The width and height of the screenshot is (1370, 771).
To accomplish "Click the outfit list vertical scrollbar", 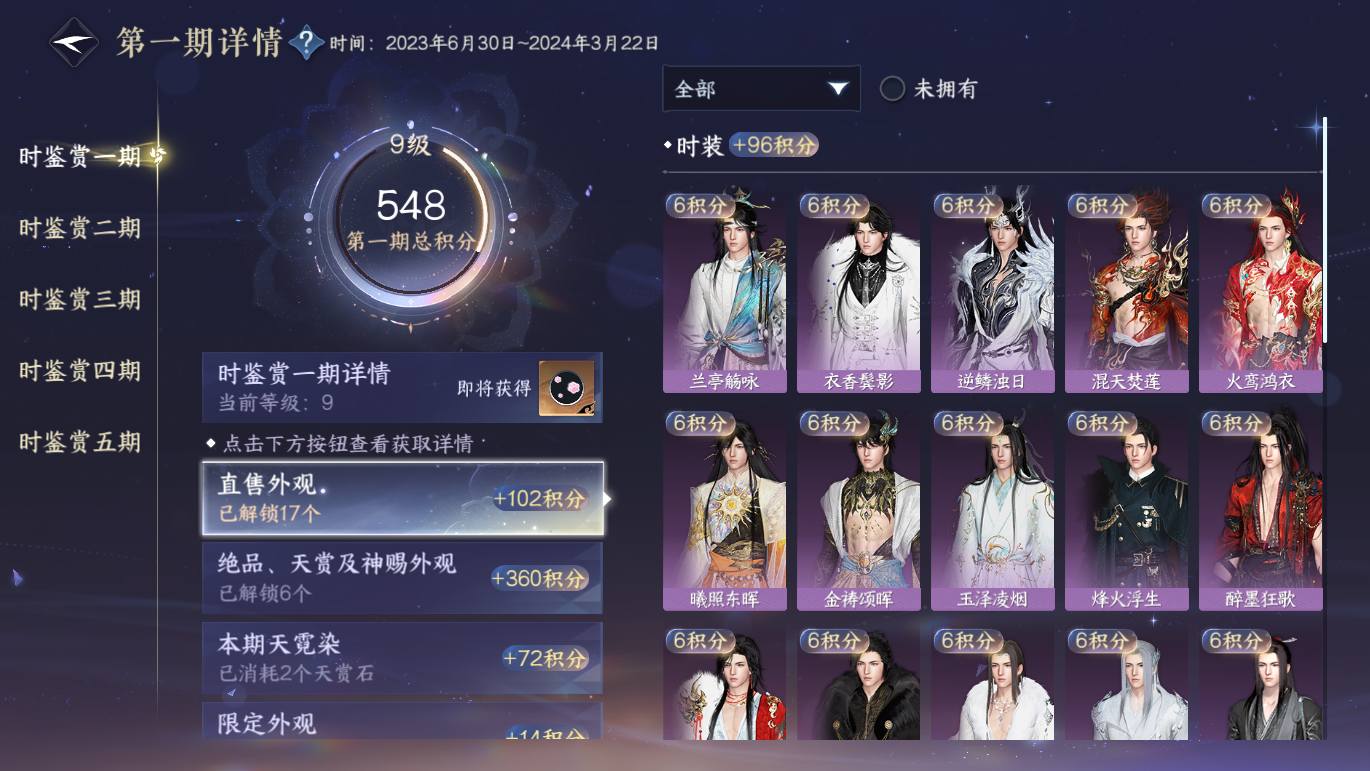I will click(1325, 230).
